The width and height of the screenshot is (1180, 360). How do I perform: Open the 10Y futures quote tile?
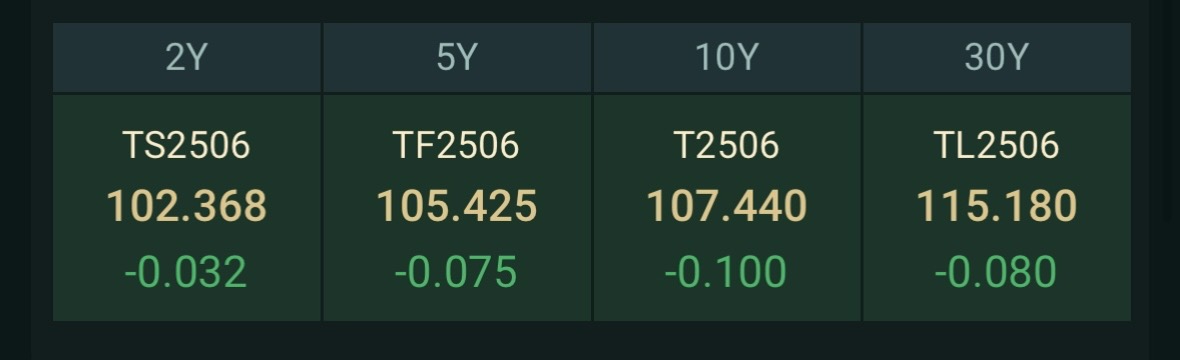click(727, 208)
